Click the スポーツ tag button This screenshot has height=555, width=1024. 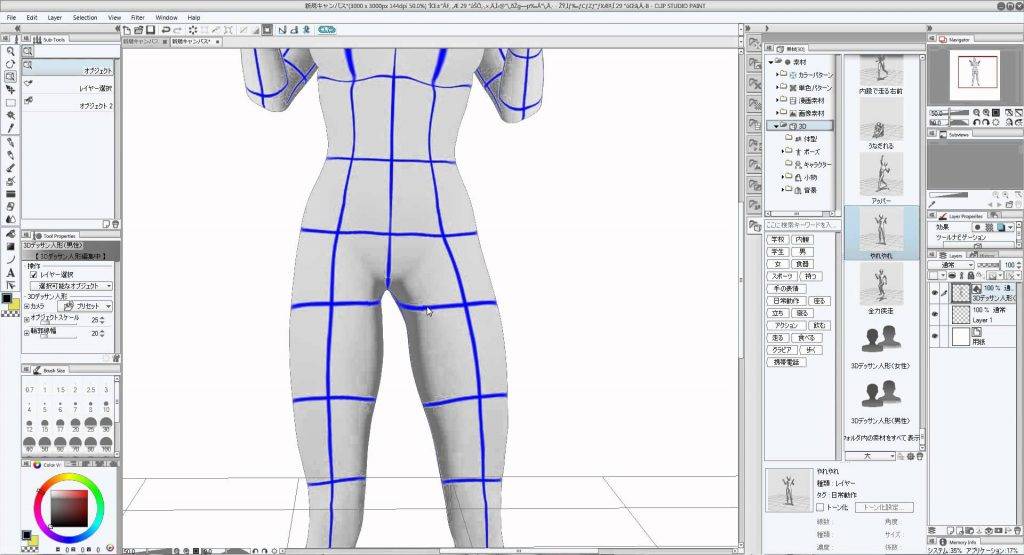[x=782, y=276]
